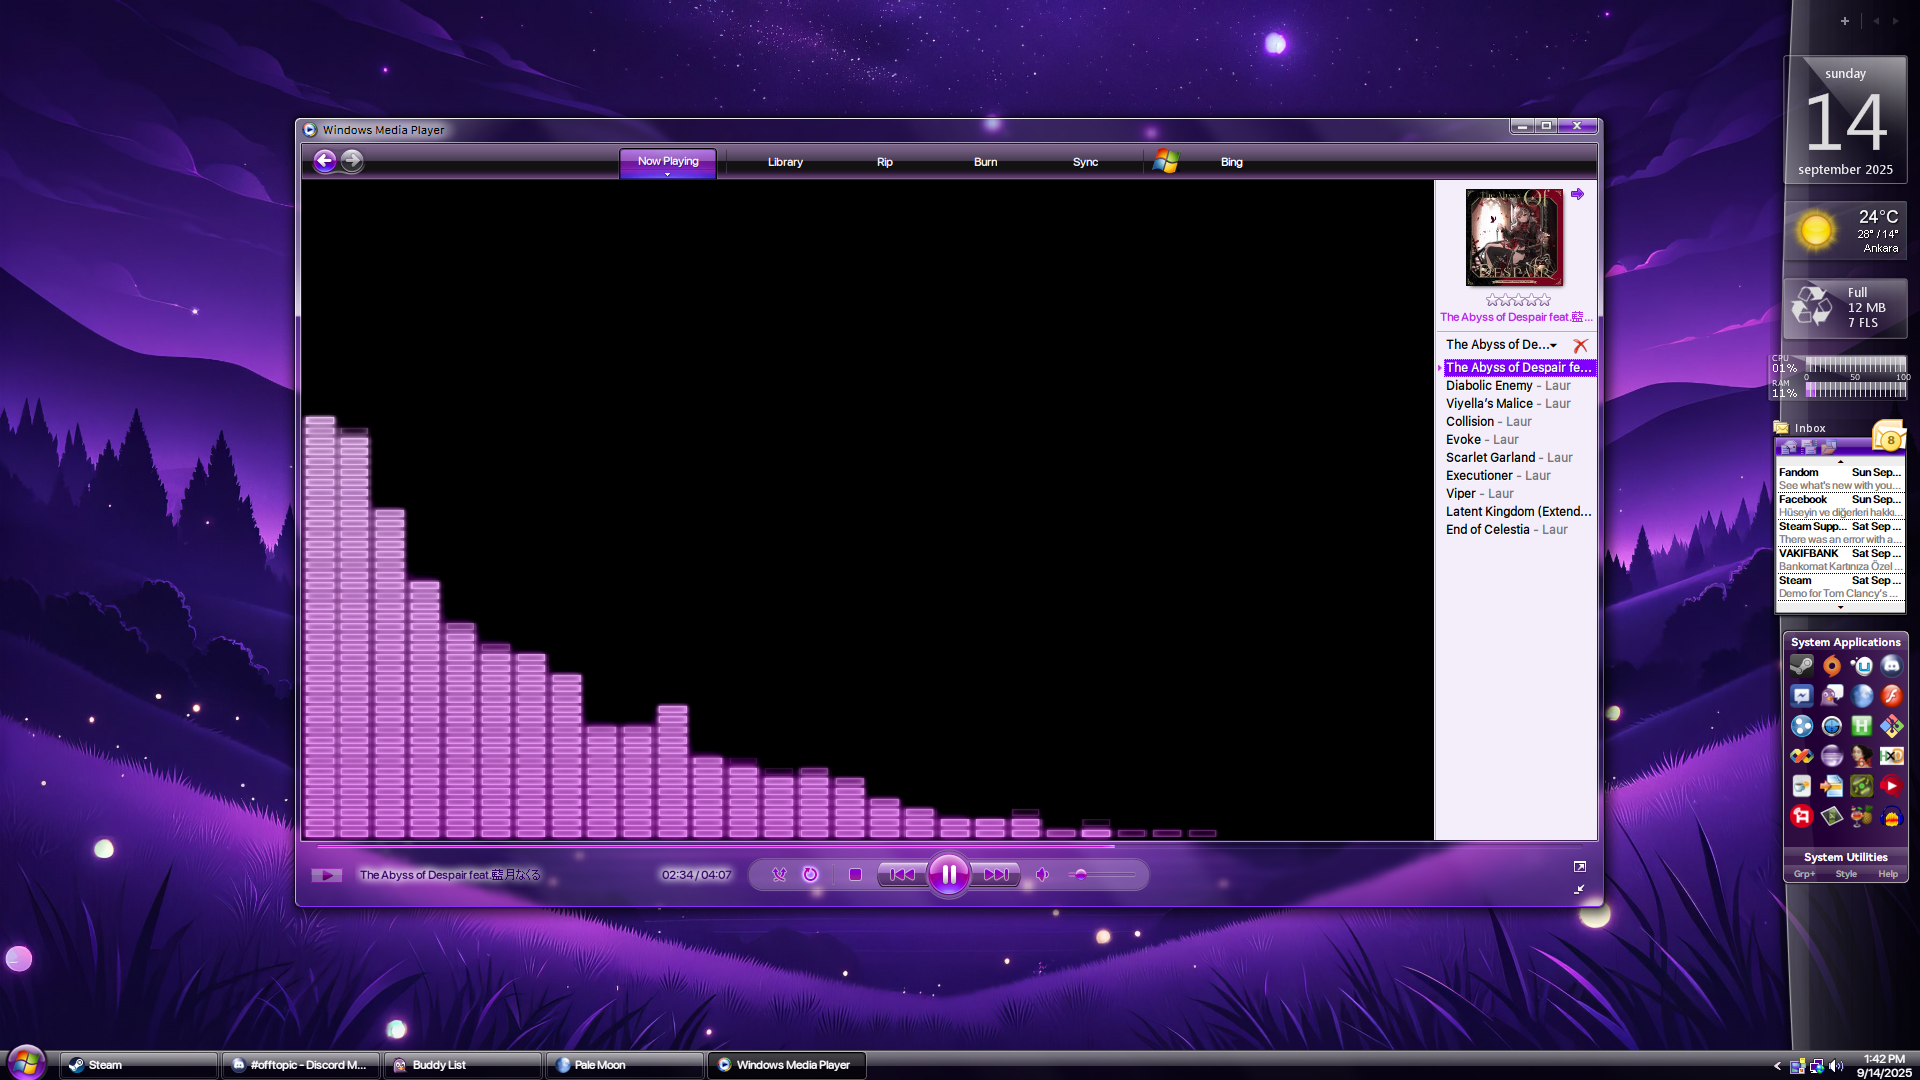Viewport: 1920px width, 1080px height.
Task: Switch to the Now Playing tab
Action: click(668, 161)
